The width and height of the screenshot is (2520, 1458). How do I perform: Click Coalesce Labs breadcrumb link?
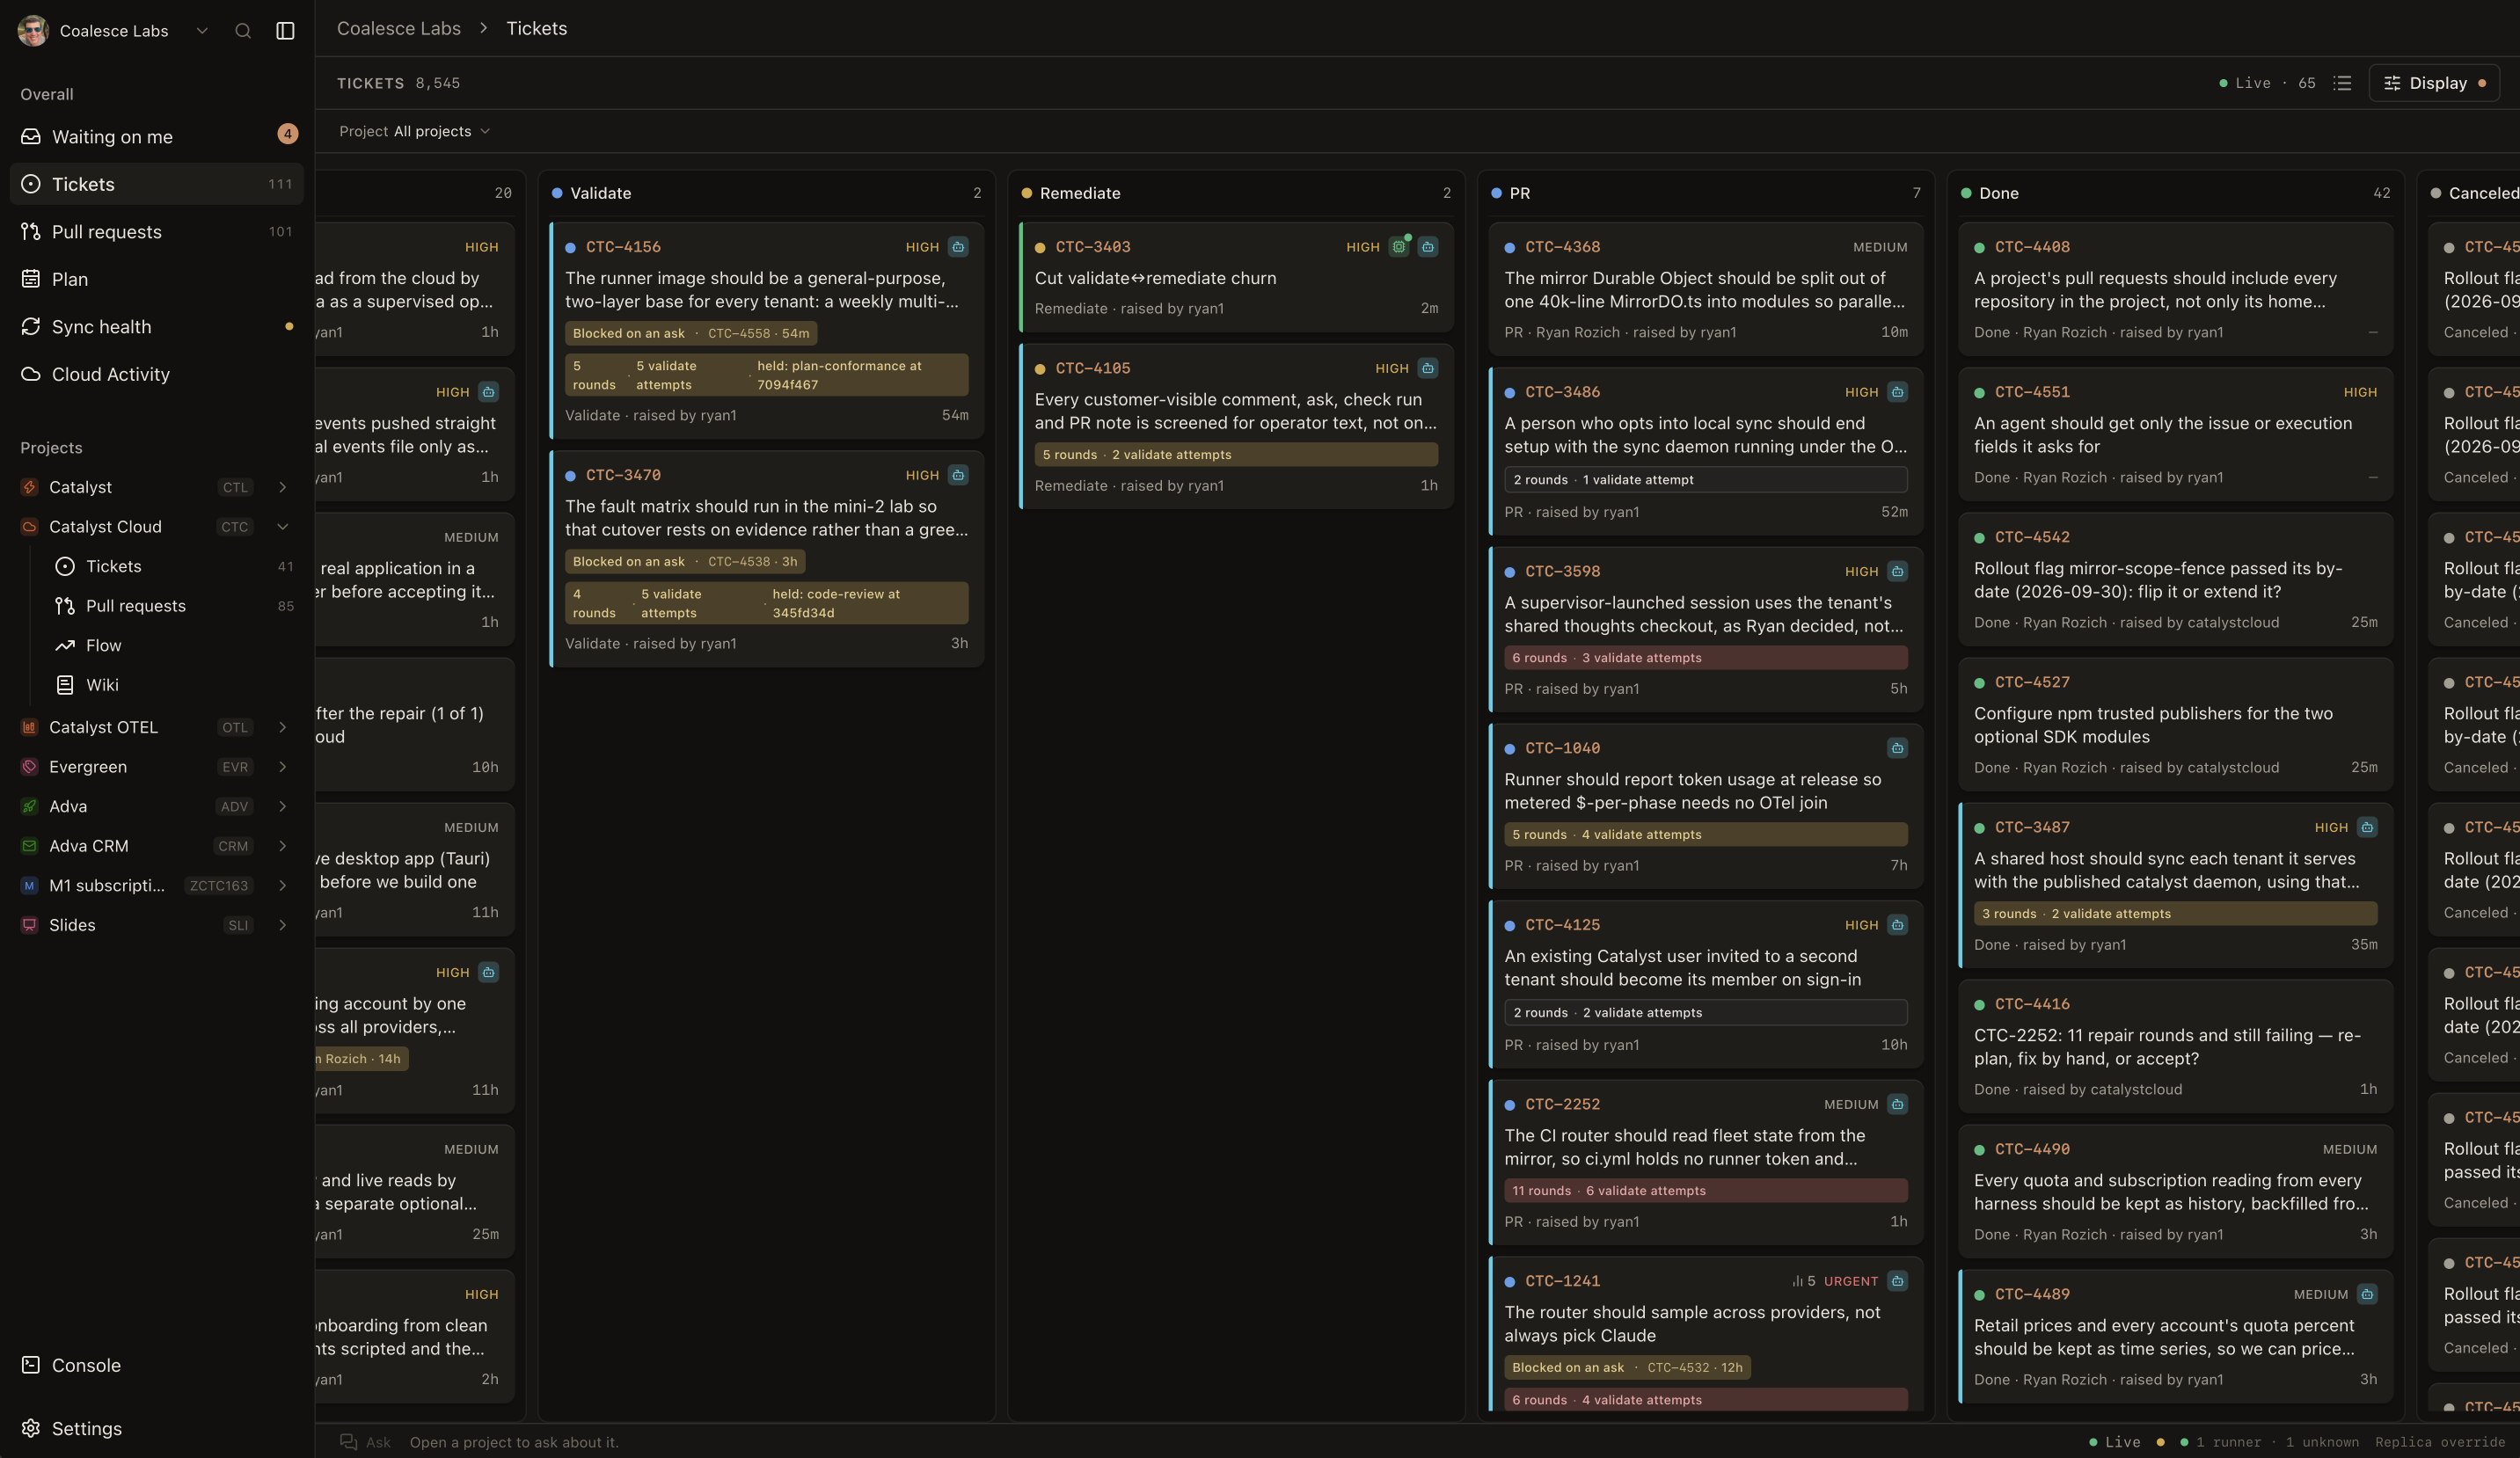click(399, 28)
